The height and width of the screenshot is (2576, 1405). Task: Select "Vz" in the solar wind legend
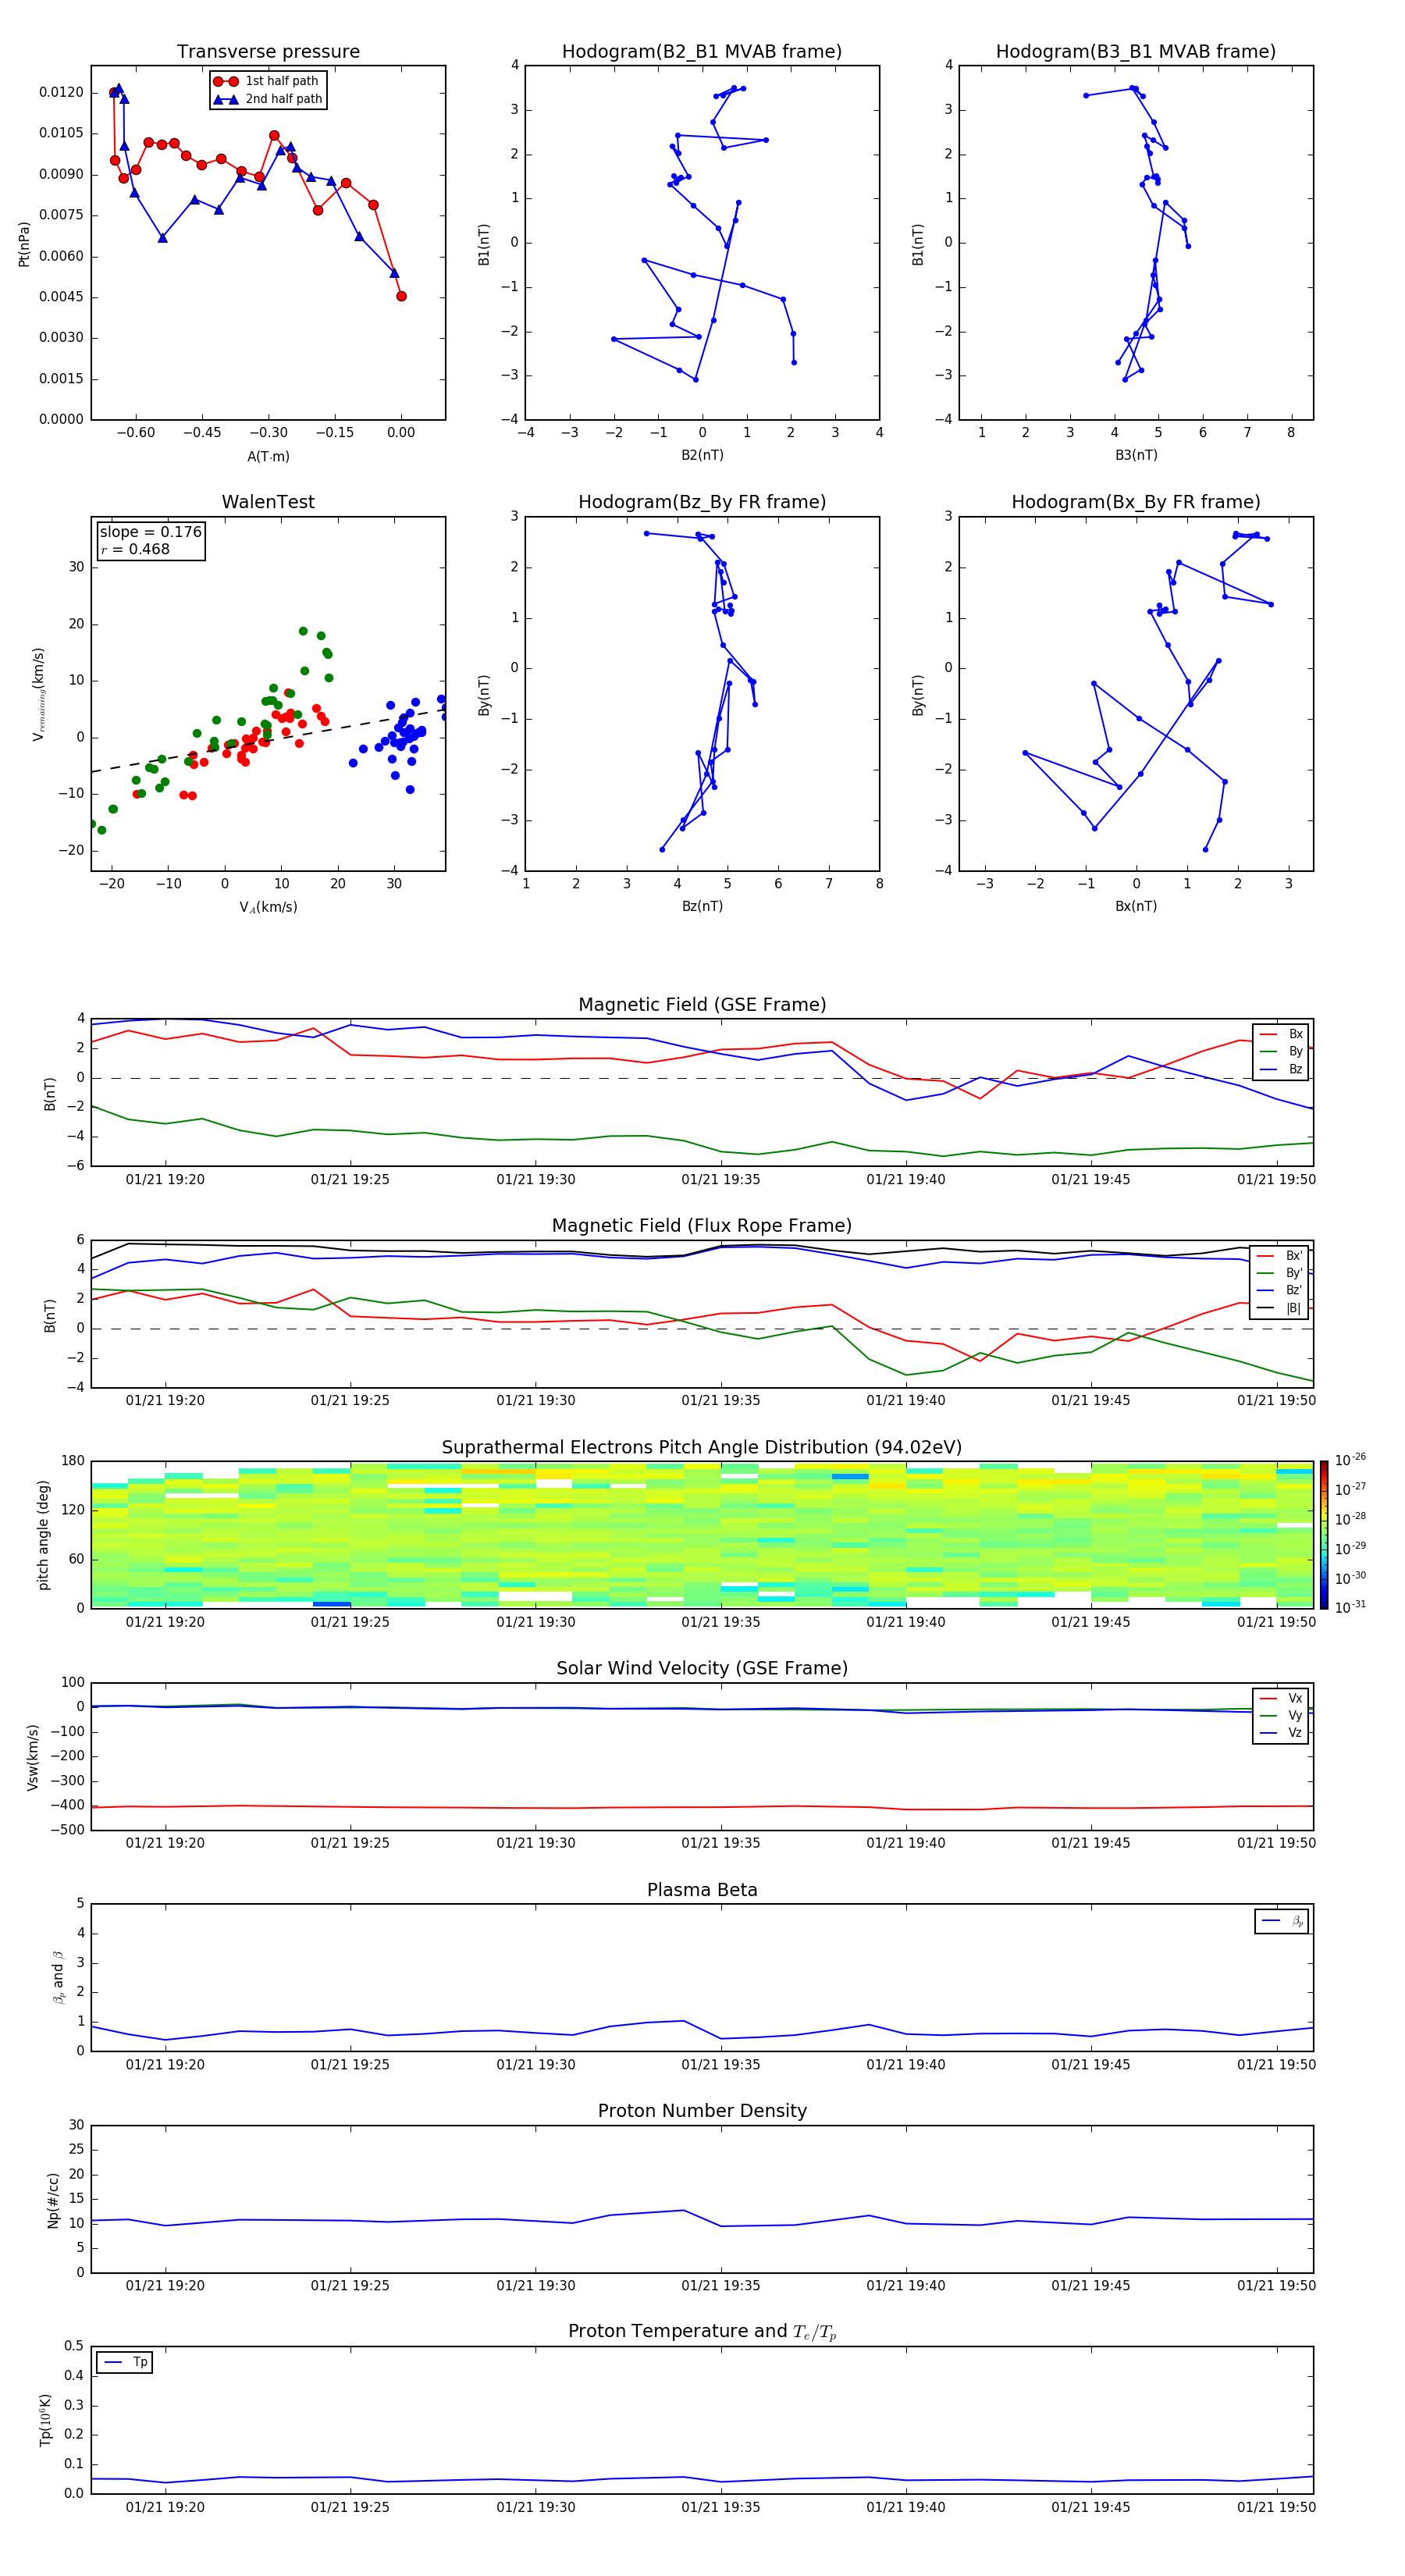[x=1281, y=1733]
